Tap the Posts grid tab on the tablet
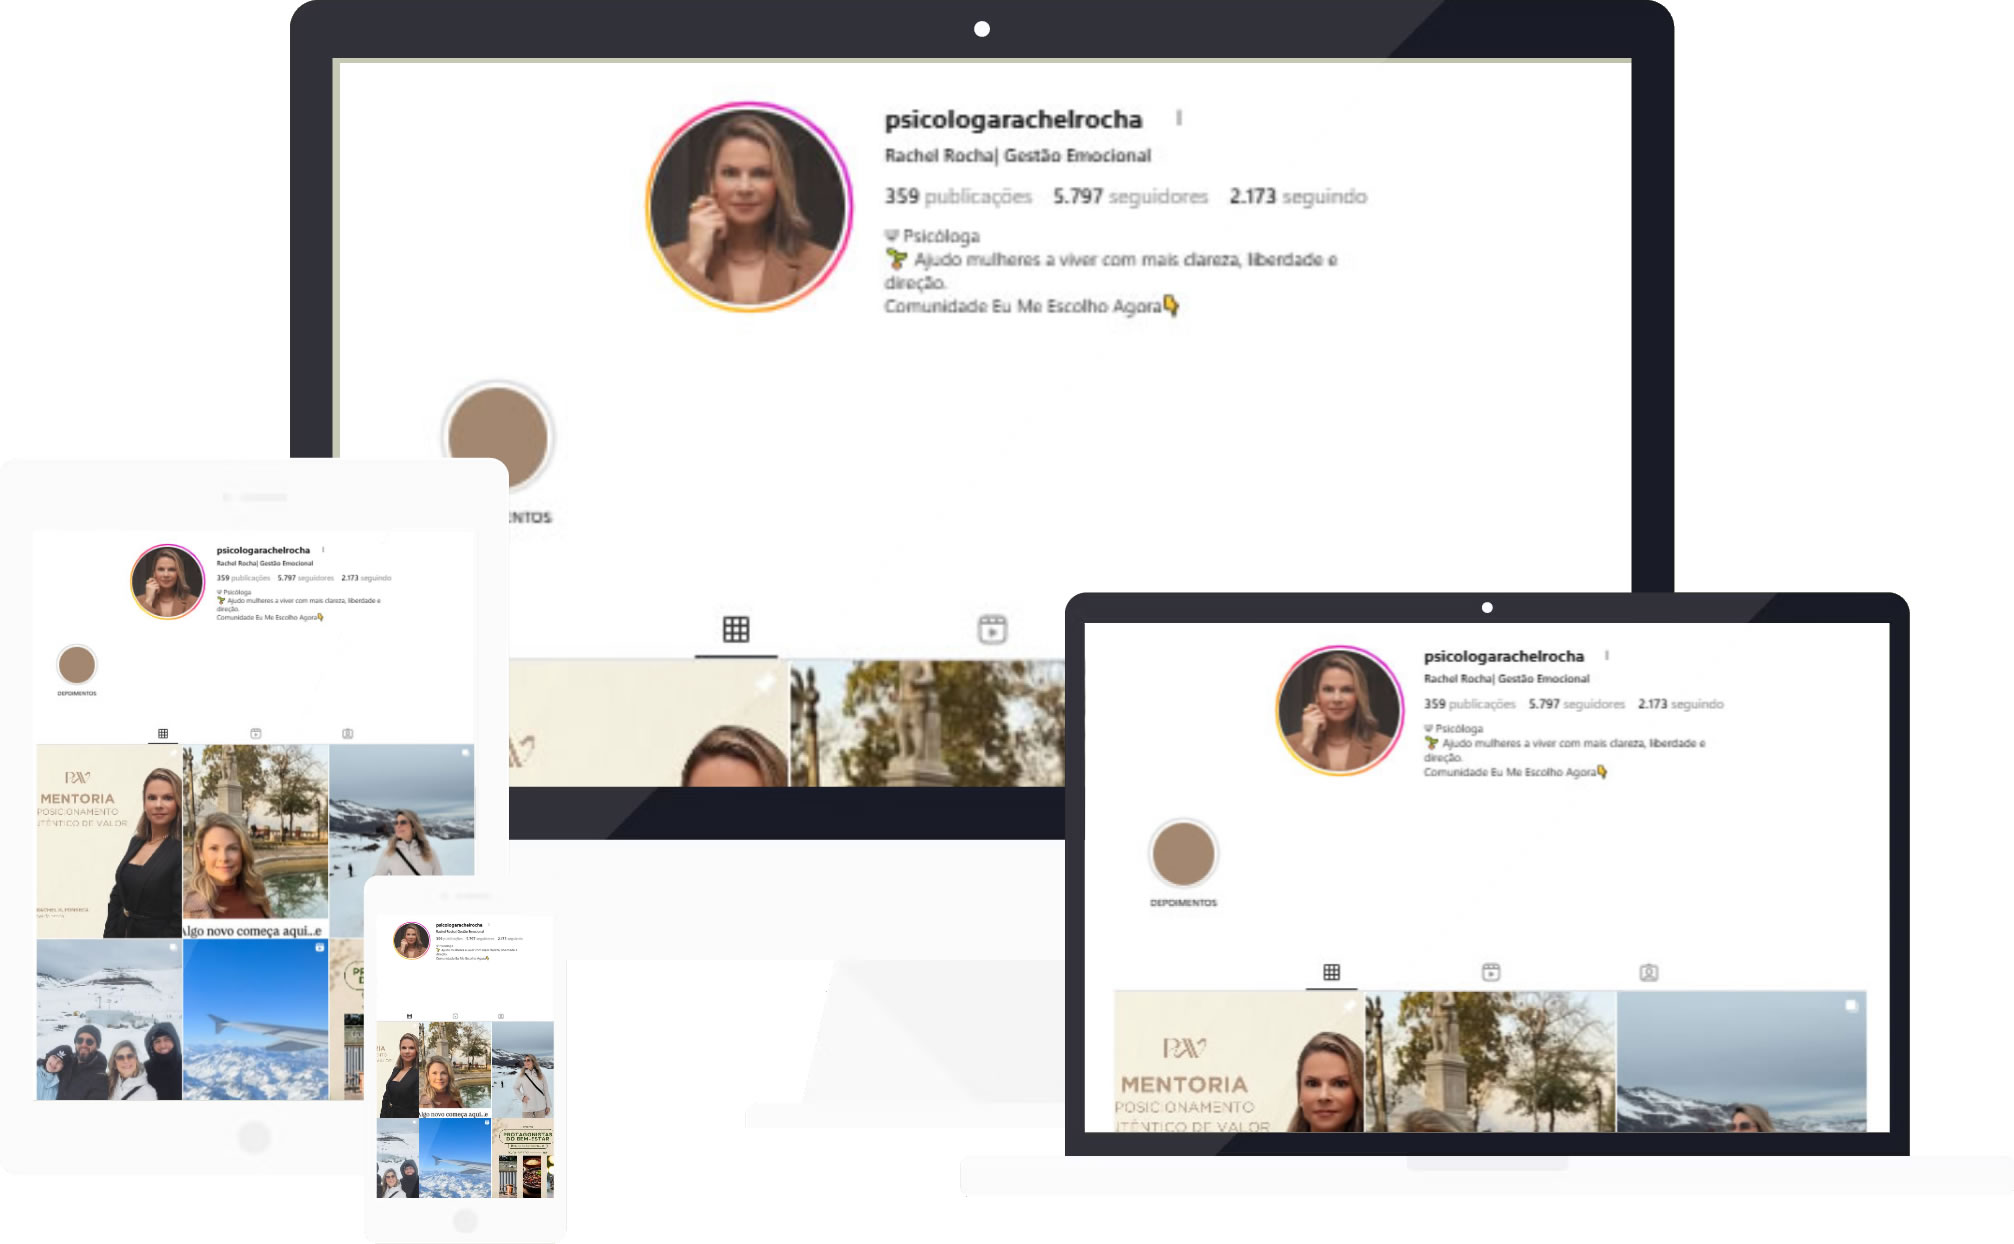Image resolution: width=2014 pixels, height=1244 pixels. [x=163, y=734]
